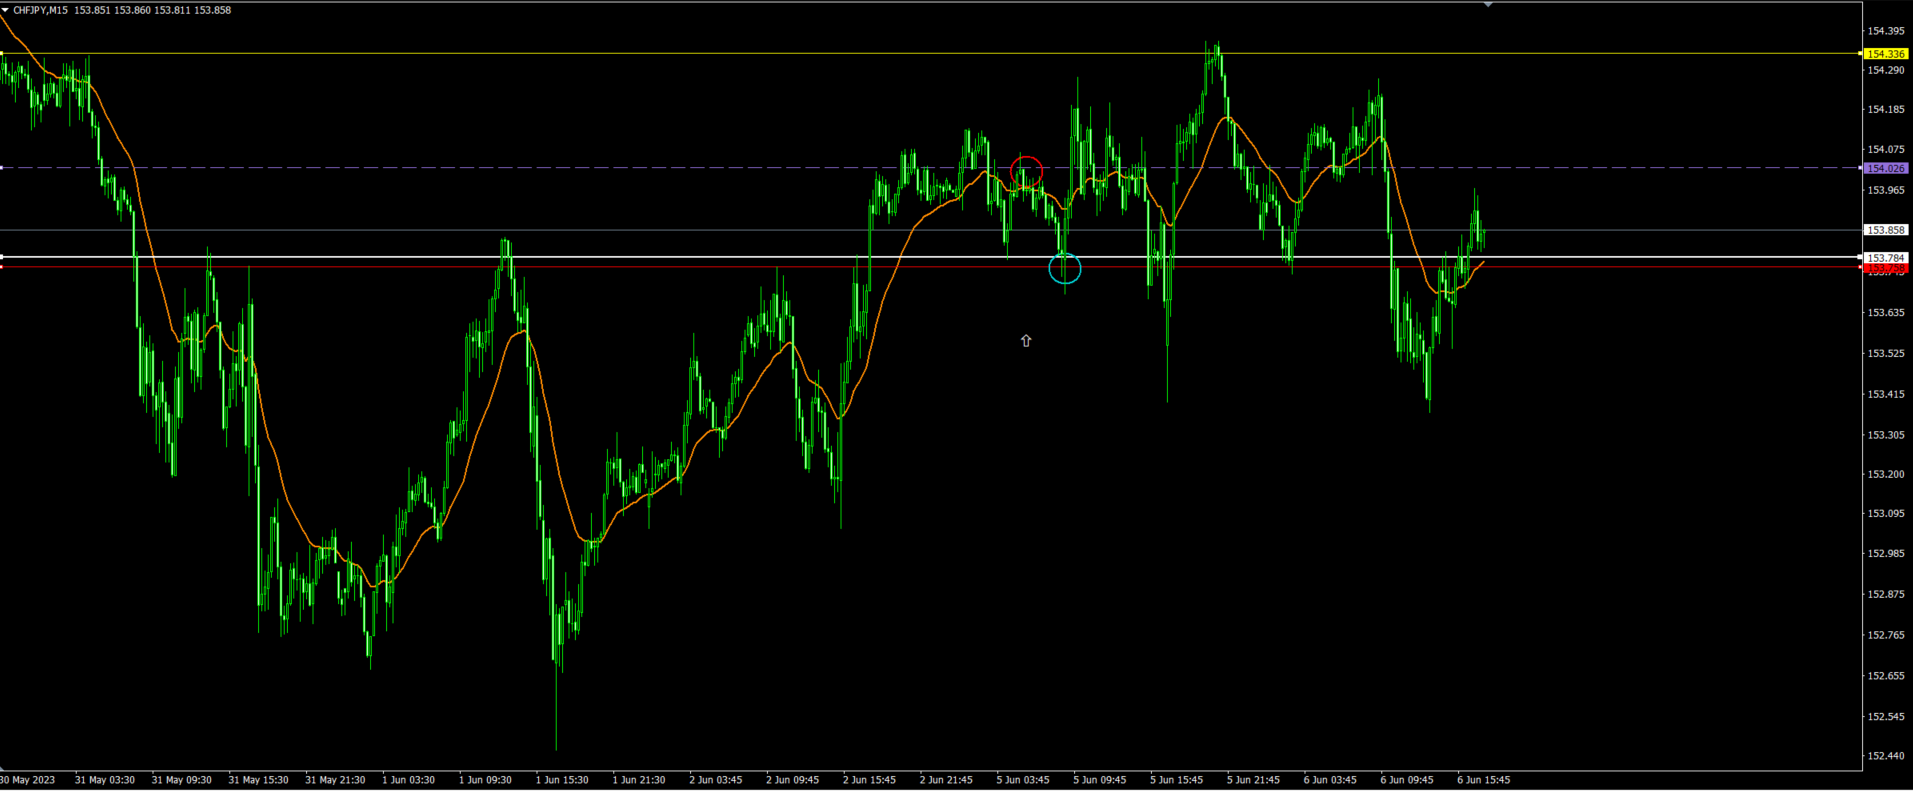Screen dimensions: 1913x791
Task: Click the 2 Jun 15:45 time label
Action: click(868, 780)
